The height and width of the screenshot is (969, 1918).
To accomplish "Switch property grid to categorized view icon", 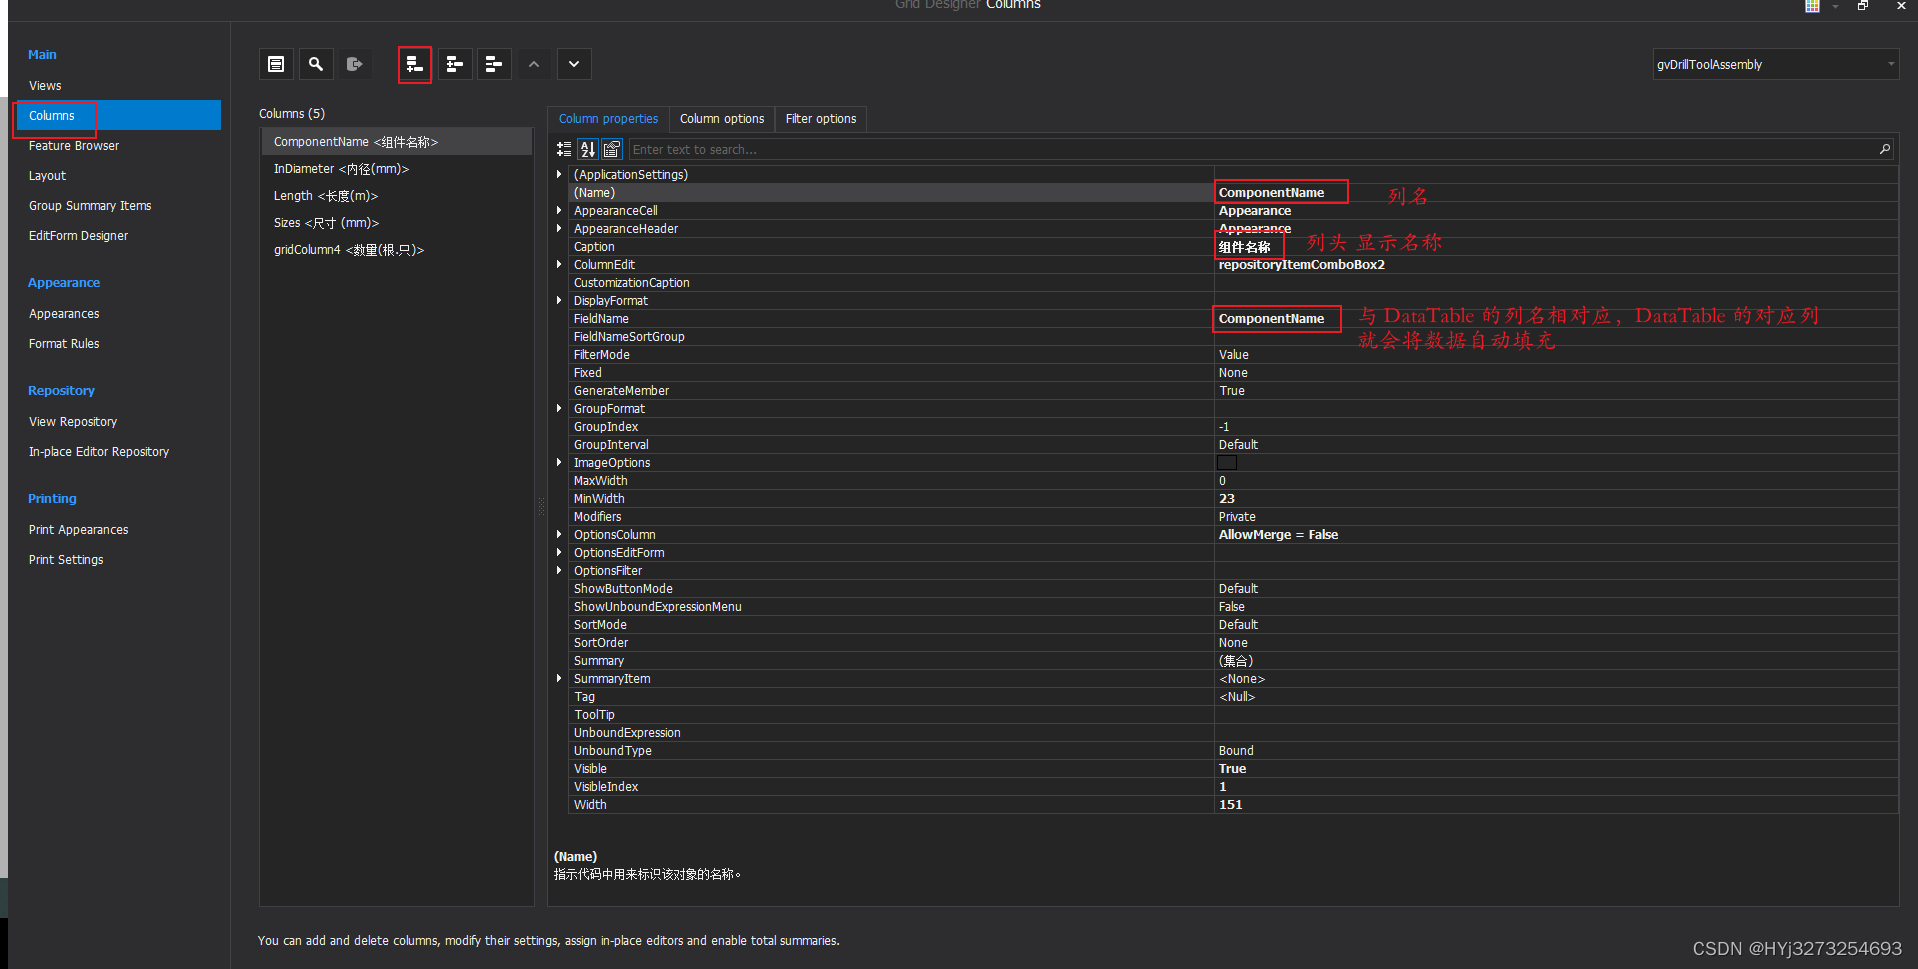I will 563,148.
